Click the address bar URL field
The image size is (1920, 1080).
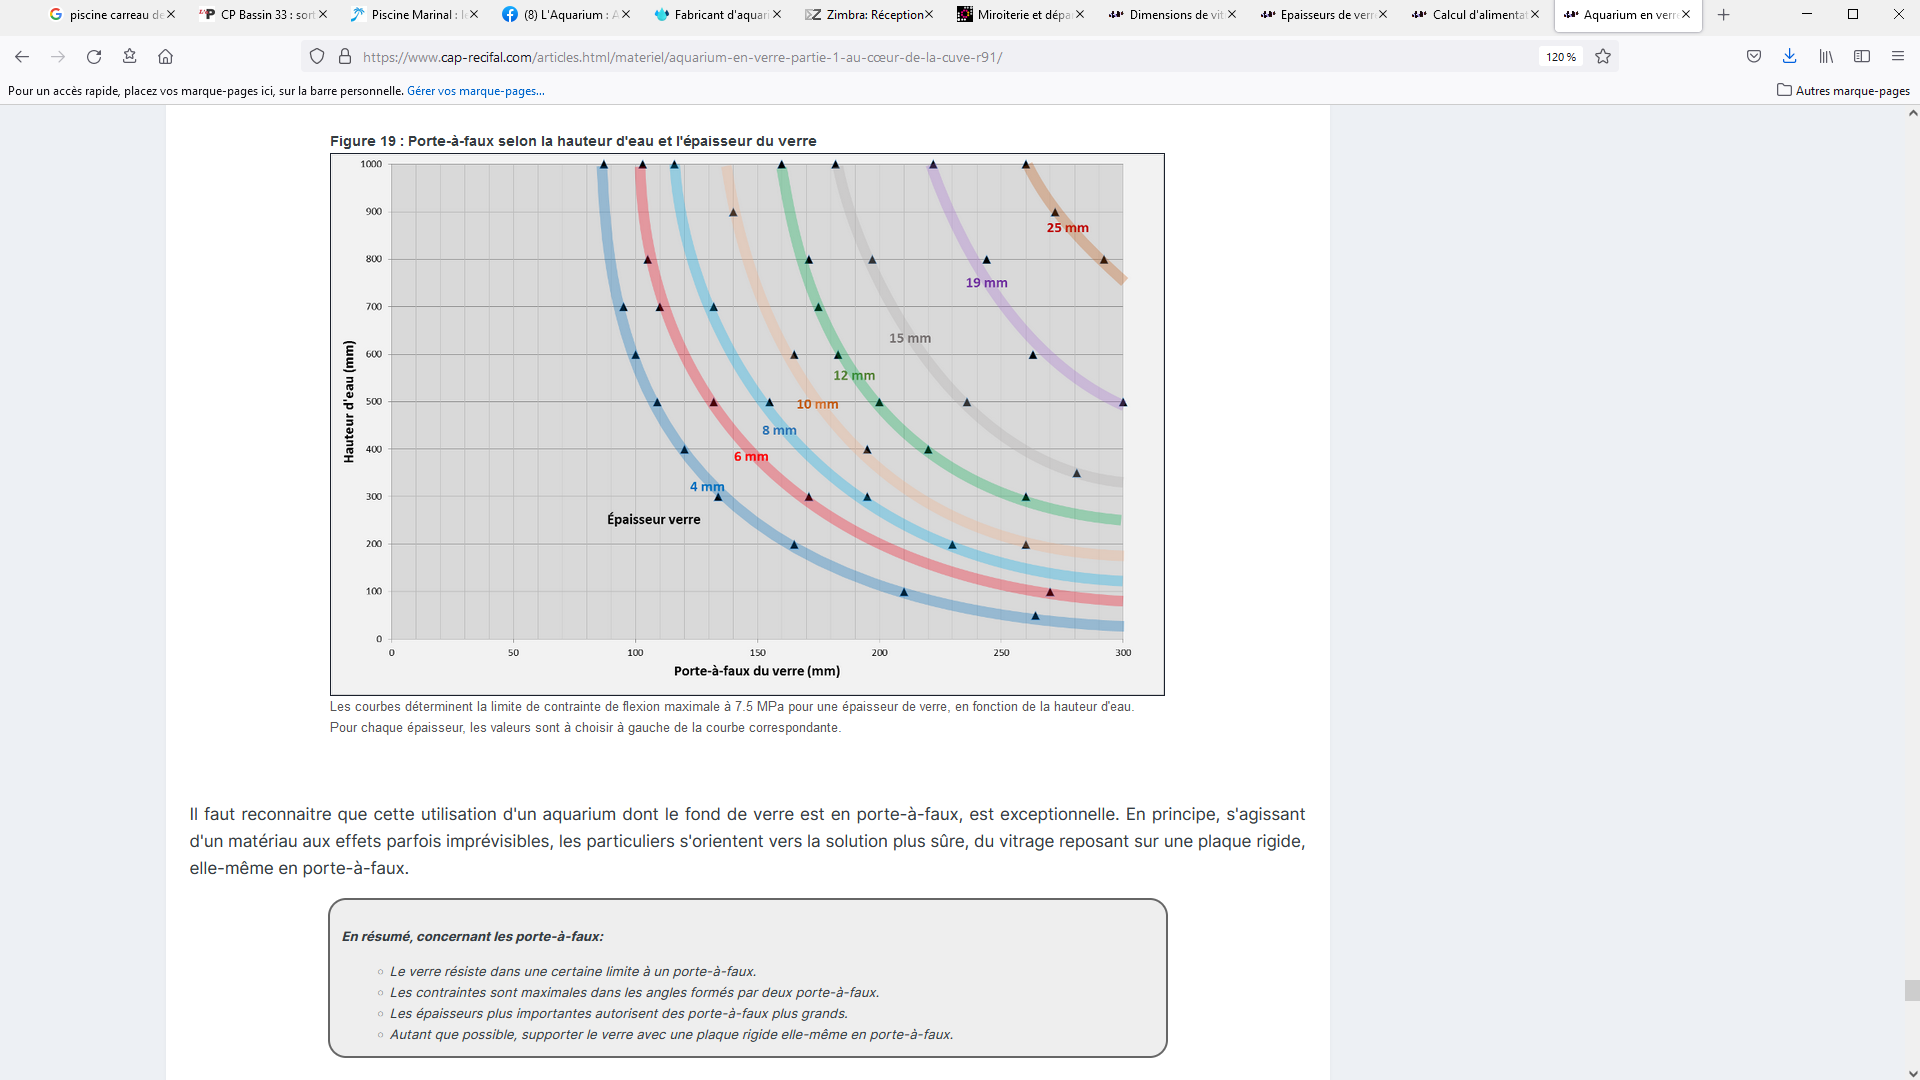point(900,57)
